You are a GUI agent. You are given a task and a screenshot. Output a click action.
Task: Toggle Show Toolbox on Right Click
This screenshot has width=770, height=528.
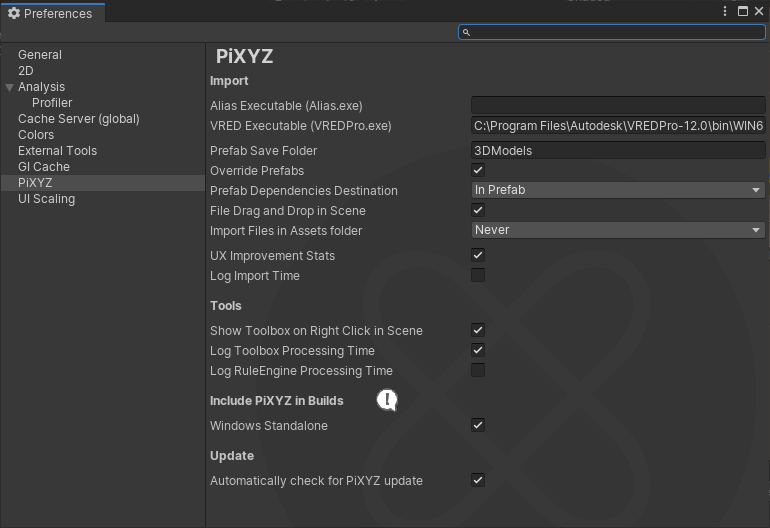[478, 330]
